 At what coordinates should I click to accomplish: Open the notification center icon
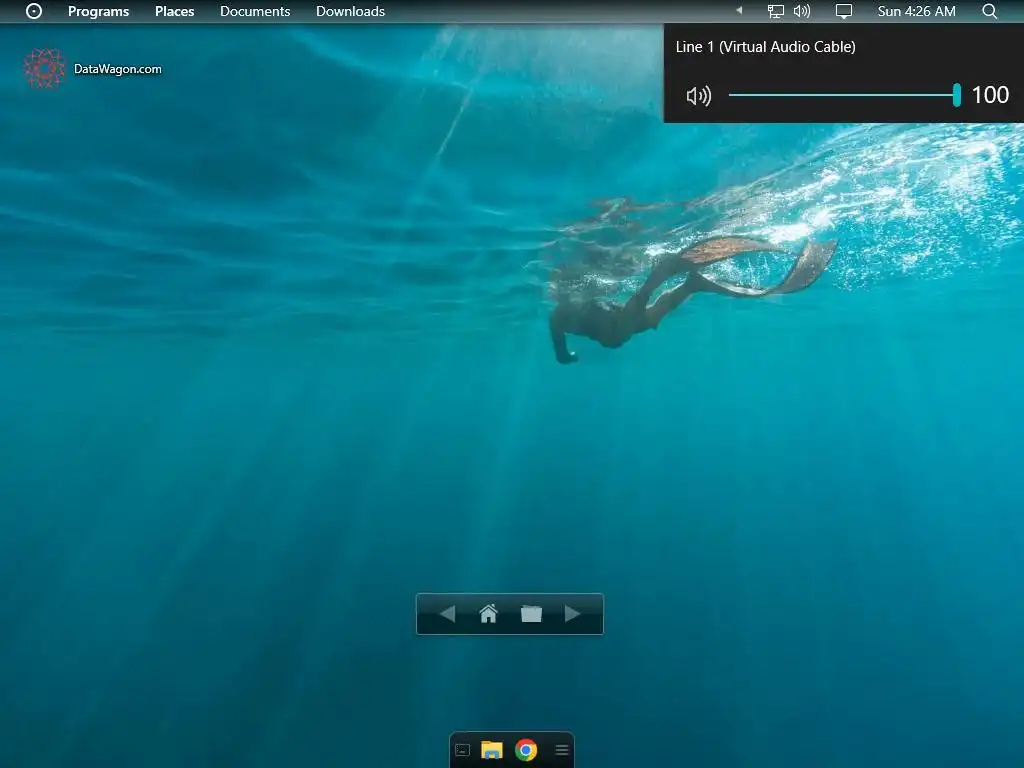[844, 12]
